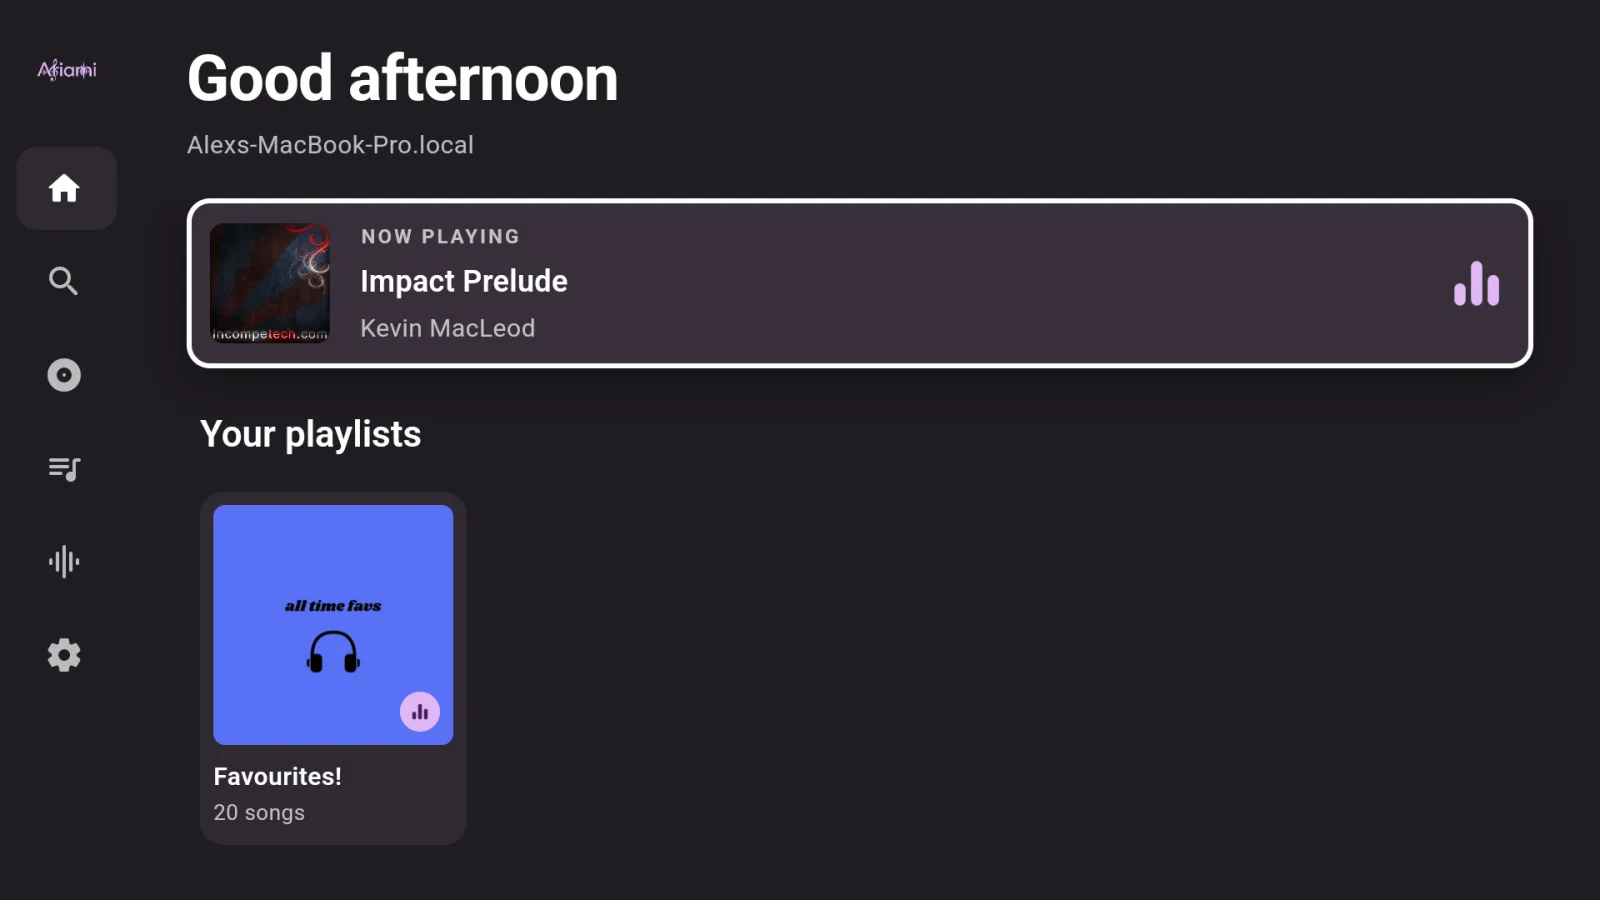Open the Impact Prelude album art thumbnail
Image resolution: width=1600 pixels, height=900 pixels.
(x=270, y=283)
